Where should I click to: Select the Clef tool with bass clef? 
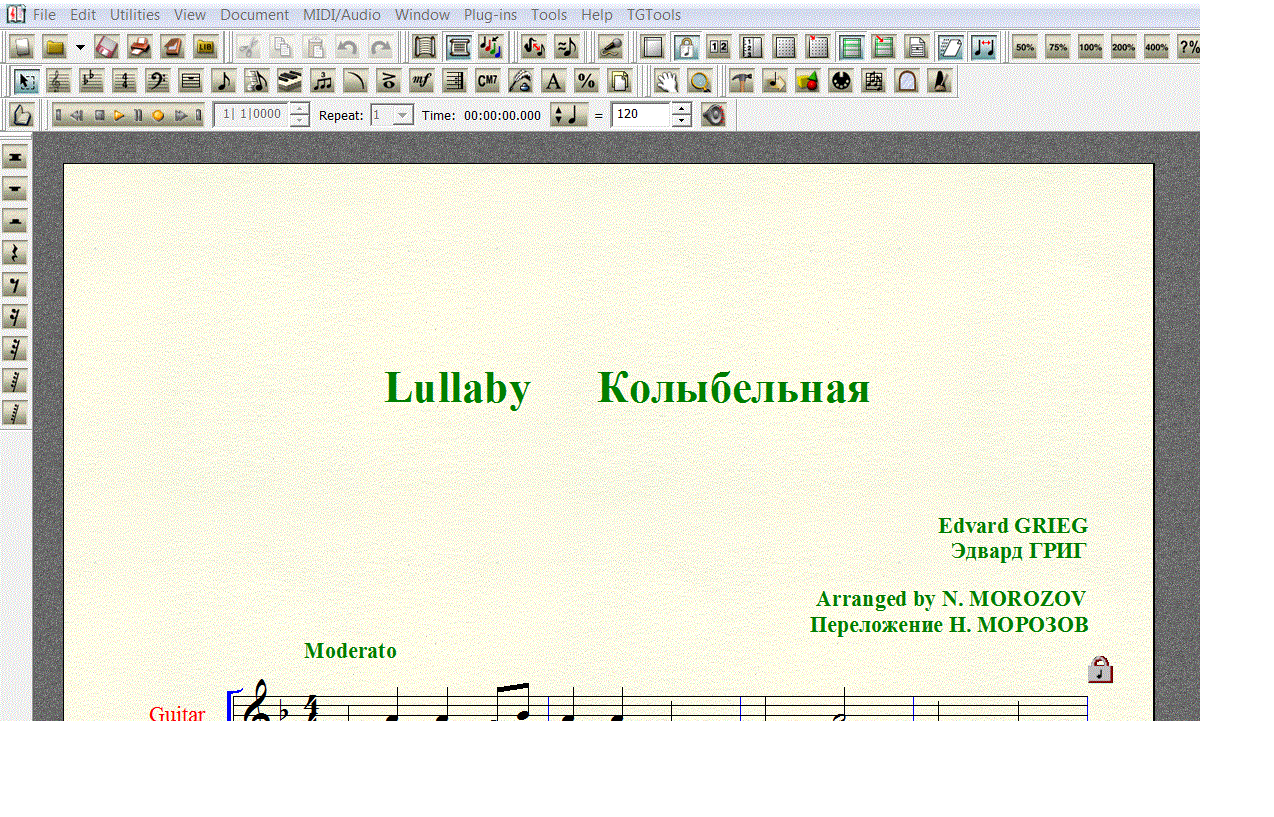coord(157,81)
